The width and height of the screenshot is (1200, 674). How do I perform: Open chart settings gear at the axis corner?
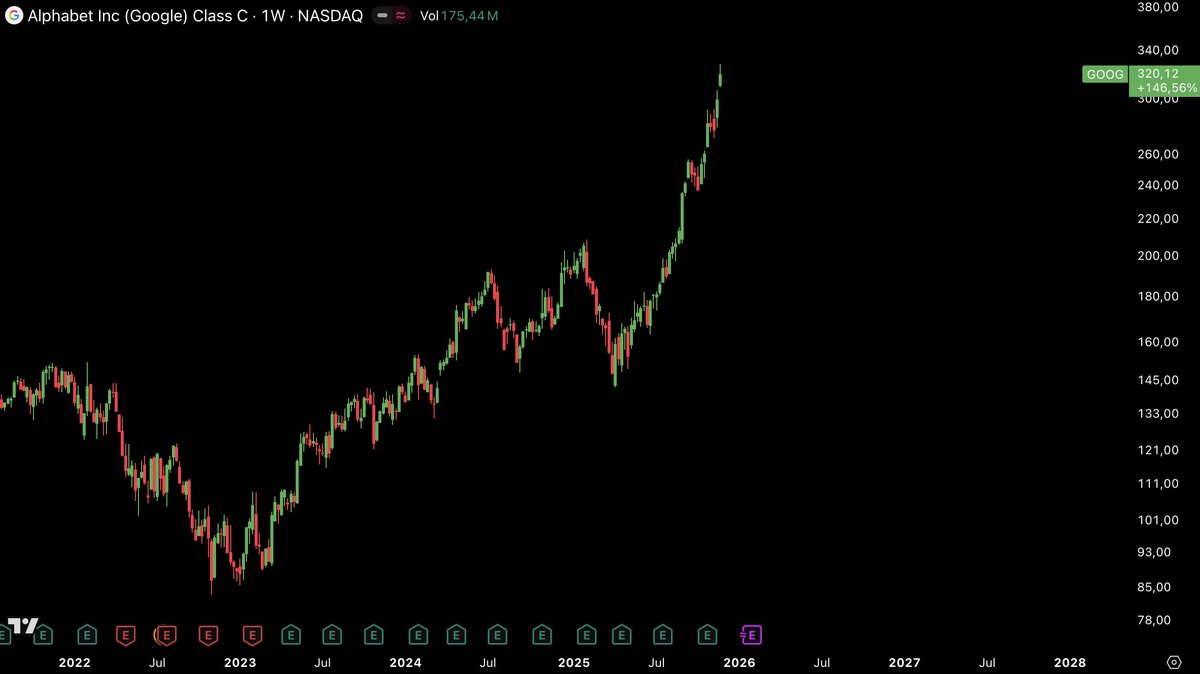[x=1175, y=663]
